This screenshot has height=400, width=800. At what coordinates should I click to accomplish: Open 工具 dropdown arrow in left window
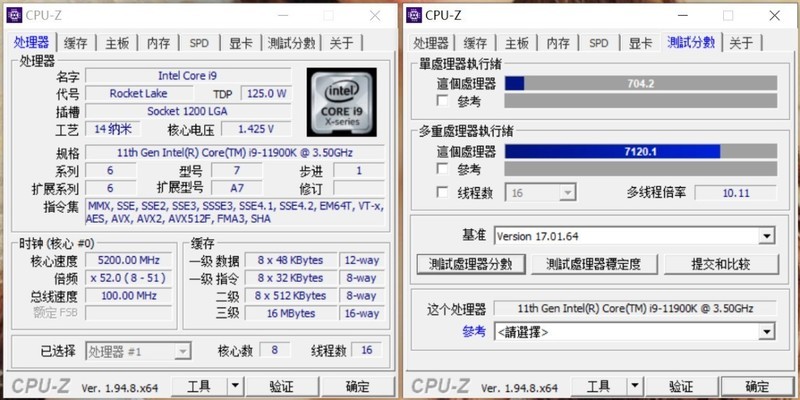[x=235, y=386]
